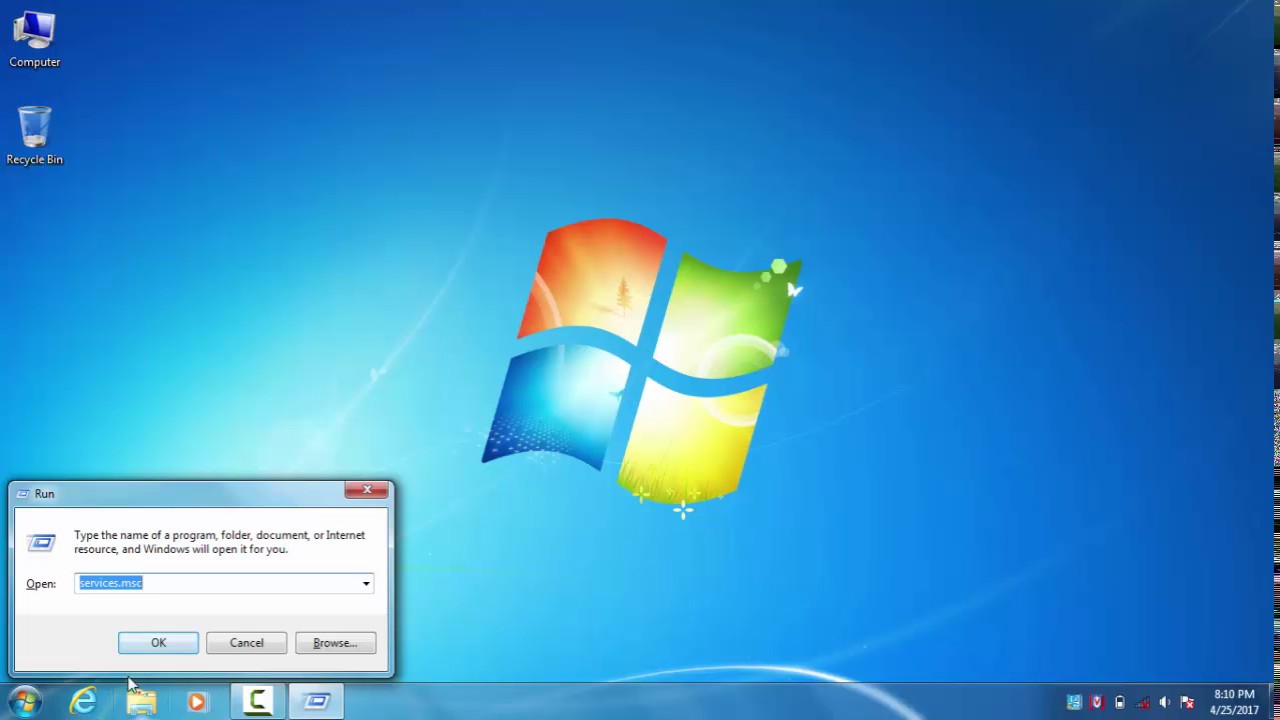Open the Action Center flag icon
The width and height of the screenshot is (1280, 720).
[x=1188, y=702]
